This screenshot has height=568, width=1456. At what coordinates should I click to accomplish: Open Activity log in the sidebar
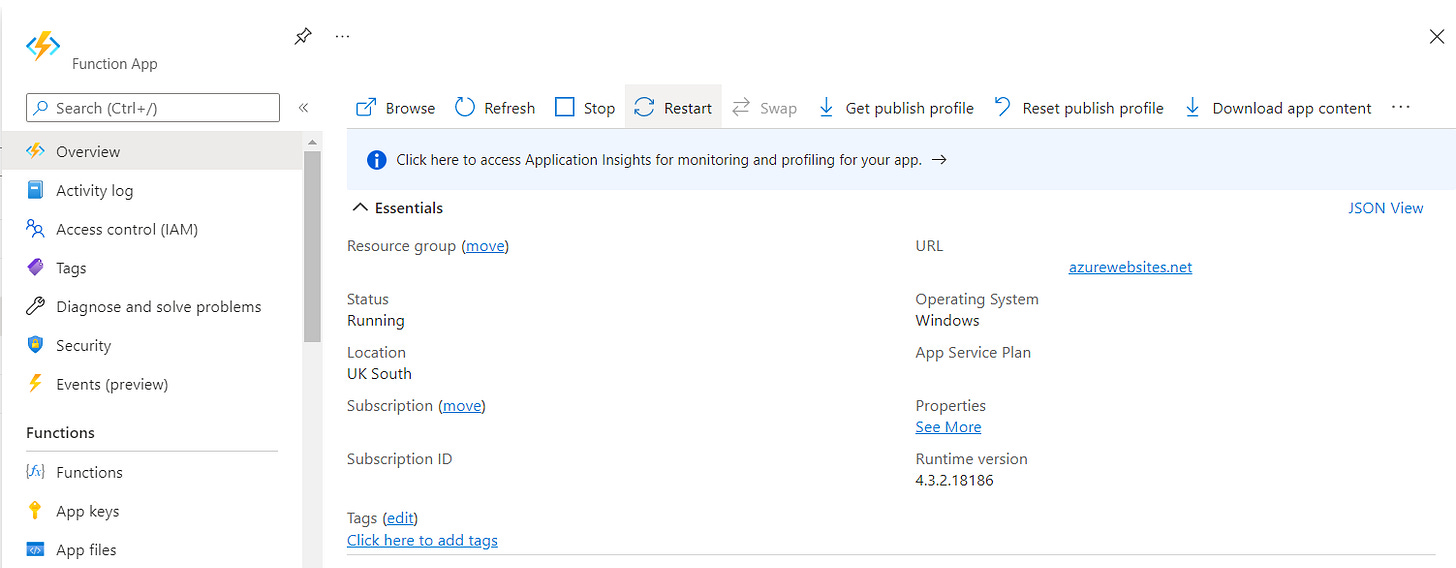pyautogui.click(x=151, y=190)
